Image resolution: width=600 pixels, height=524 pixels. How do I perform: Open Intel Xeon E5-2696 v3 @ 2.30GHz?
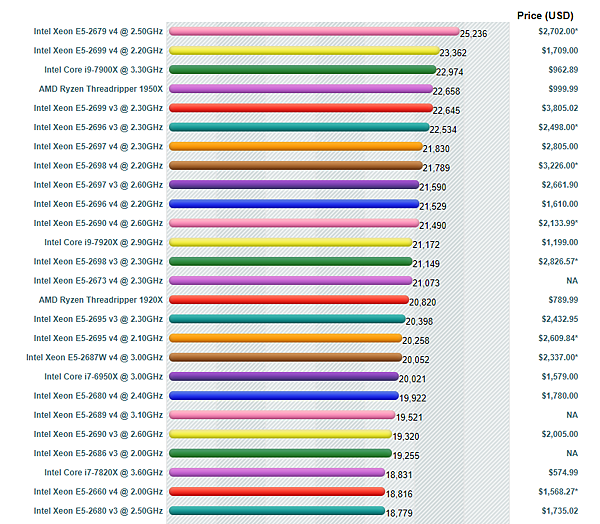[x=98, y=127]
